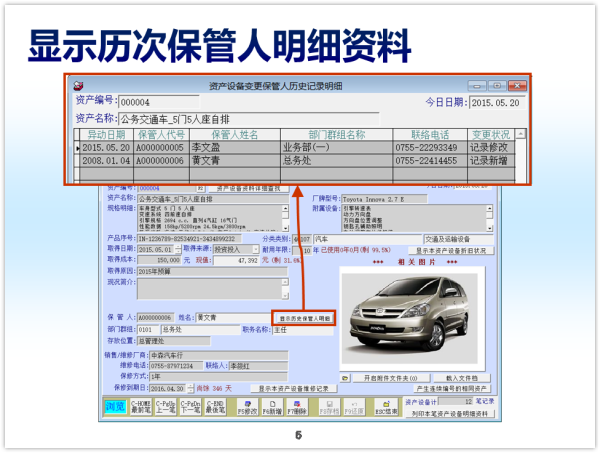Click the 产品序号 serial number field

[189, 239]
